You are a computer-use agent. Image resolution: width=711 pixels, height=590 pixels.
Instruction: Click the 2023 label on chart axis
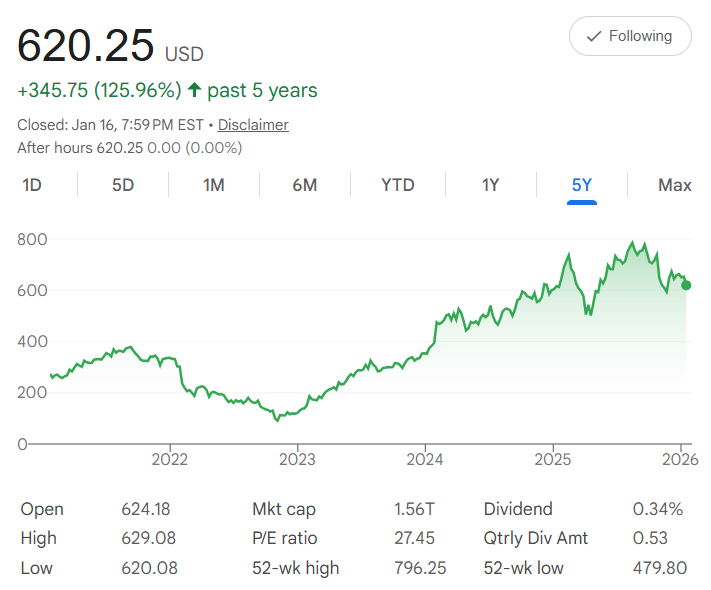(297, 460)
